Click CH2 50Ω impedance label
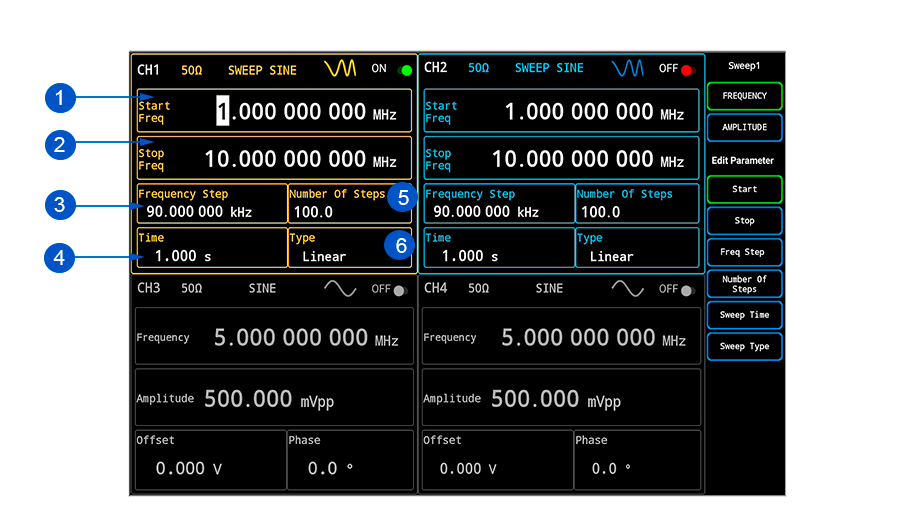Screen dimensions: 917x506 [x=479, y=68]
